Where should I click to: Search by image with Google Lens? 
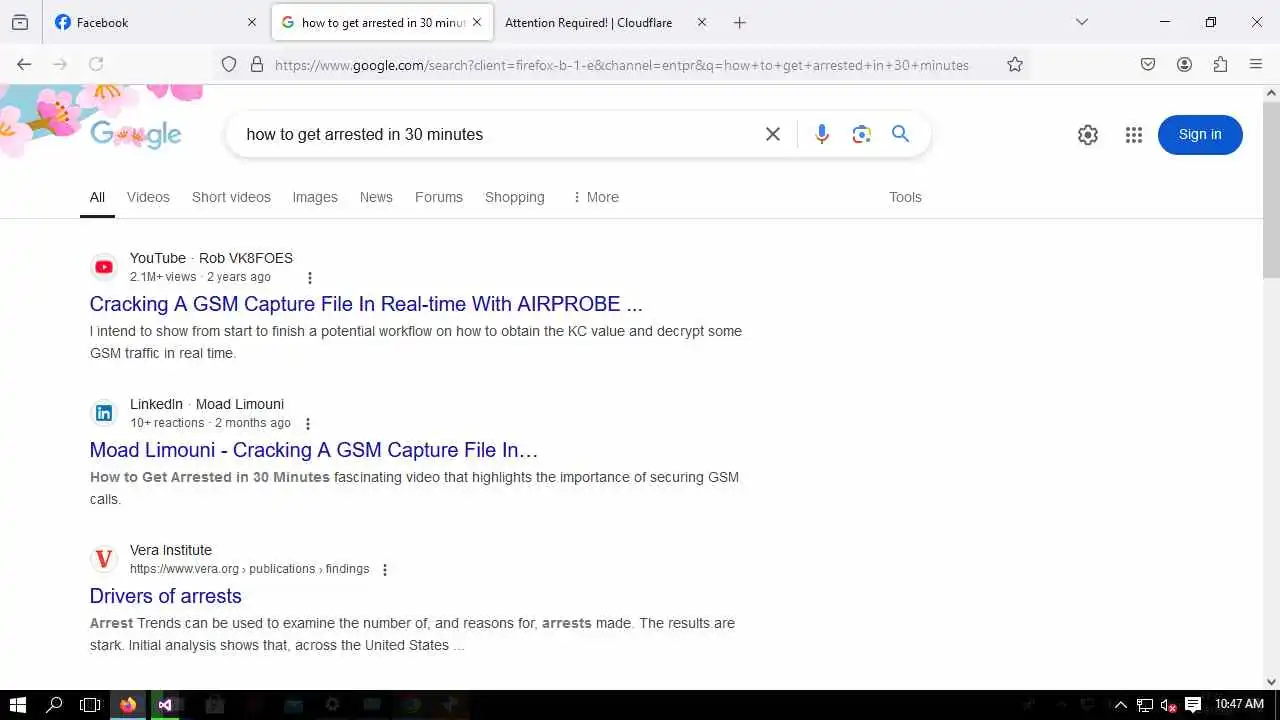click(862, 134)
